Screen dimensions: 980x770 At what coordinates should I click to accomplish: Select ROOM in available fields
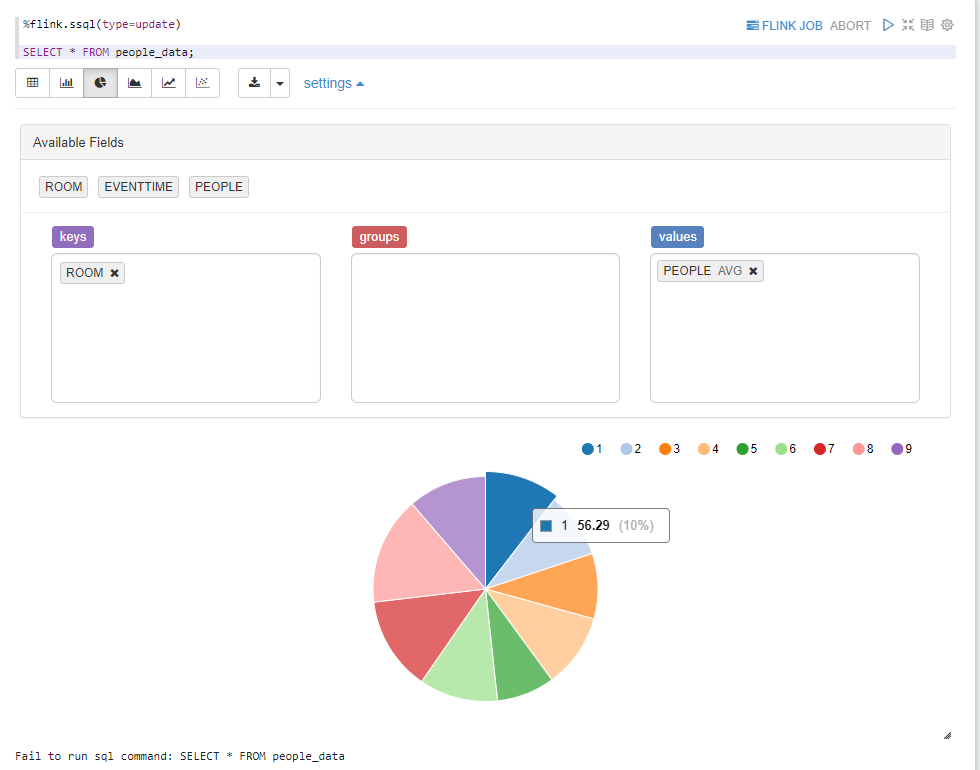[x=64, y=187]
